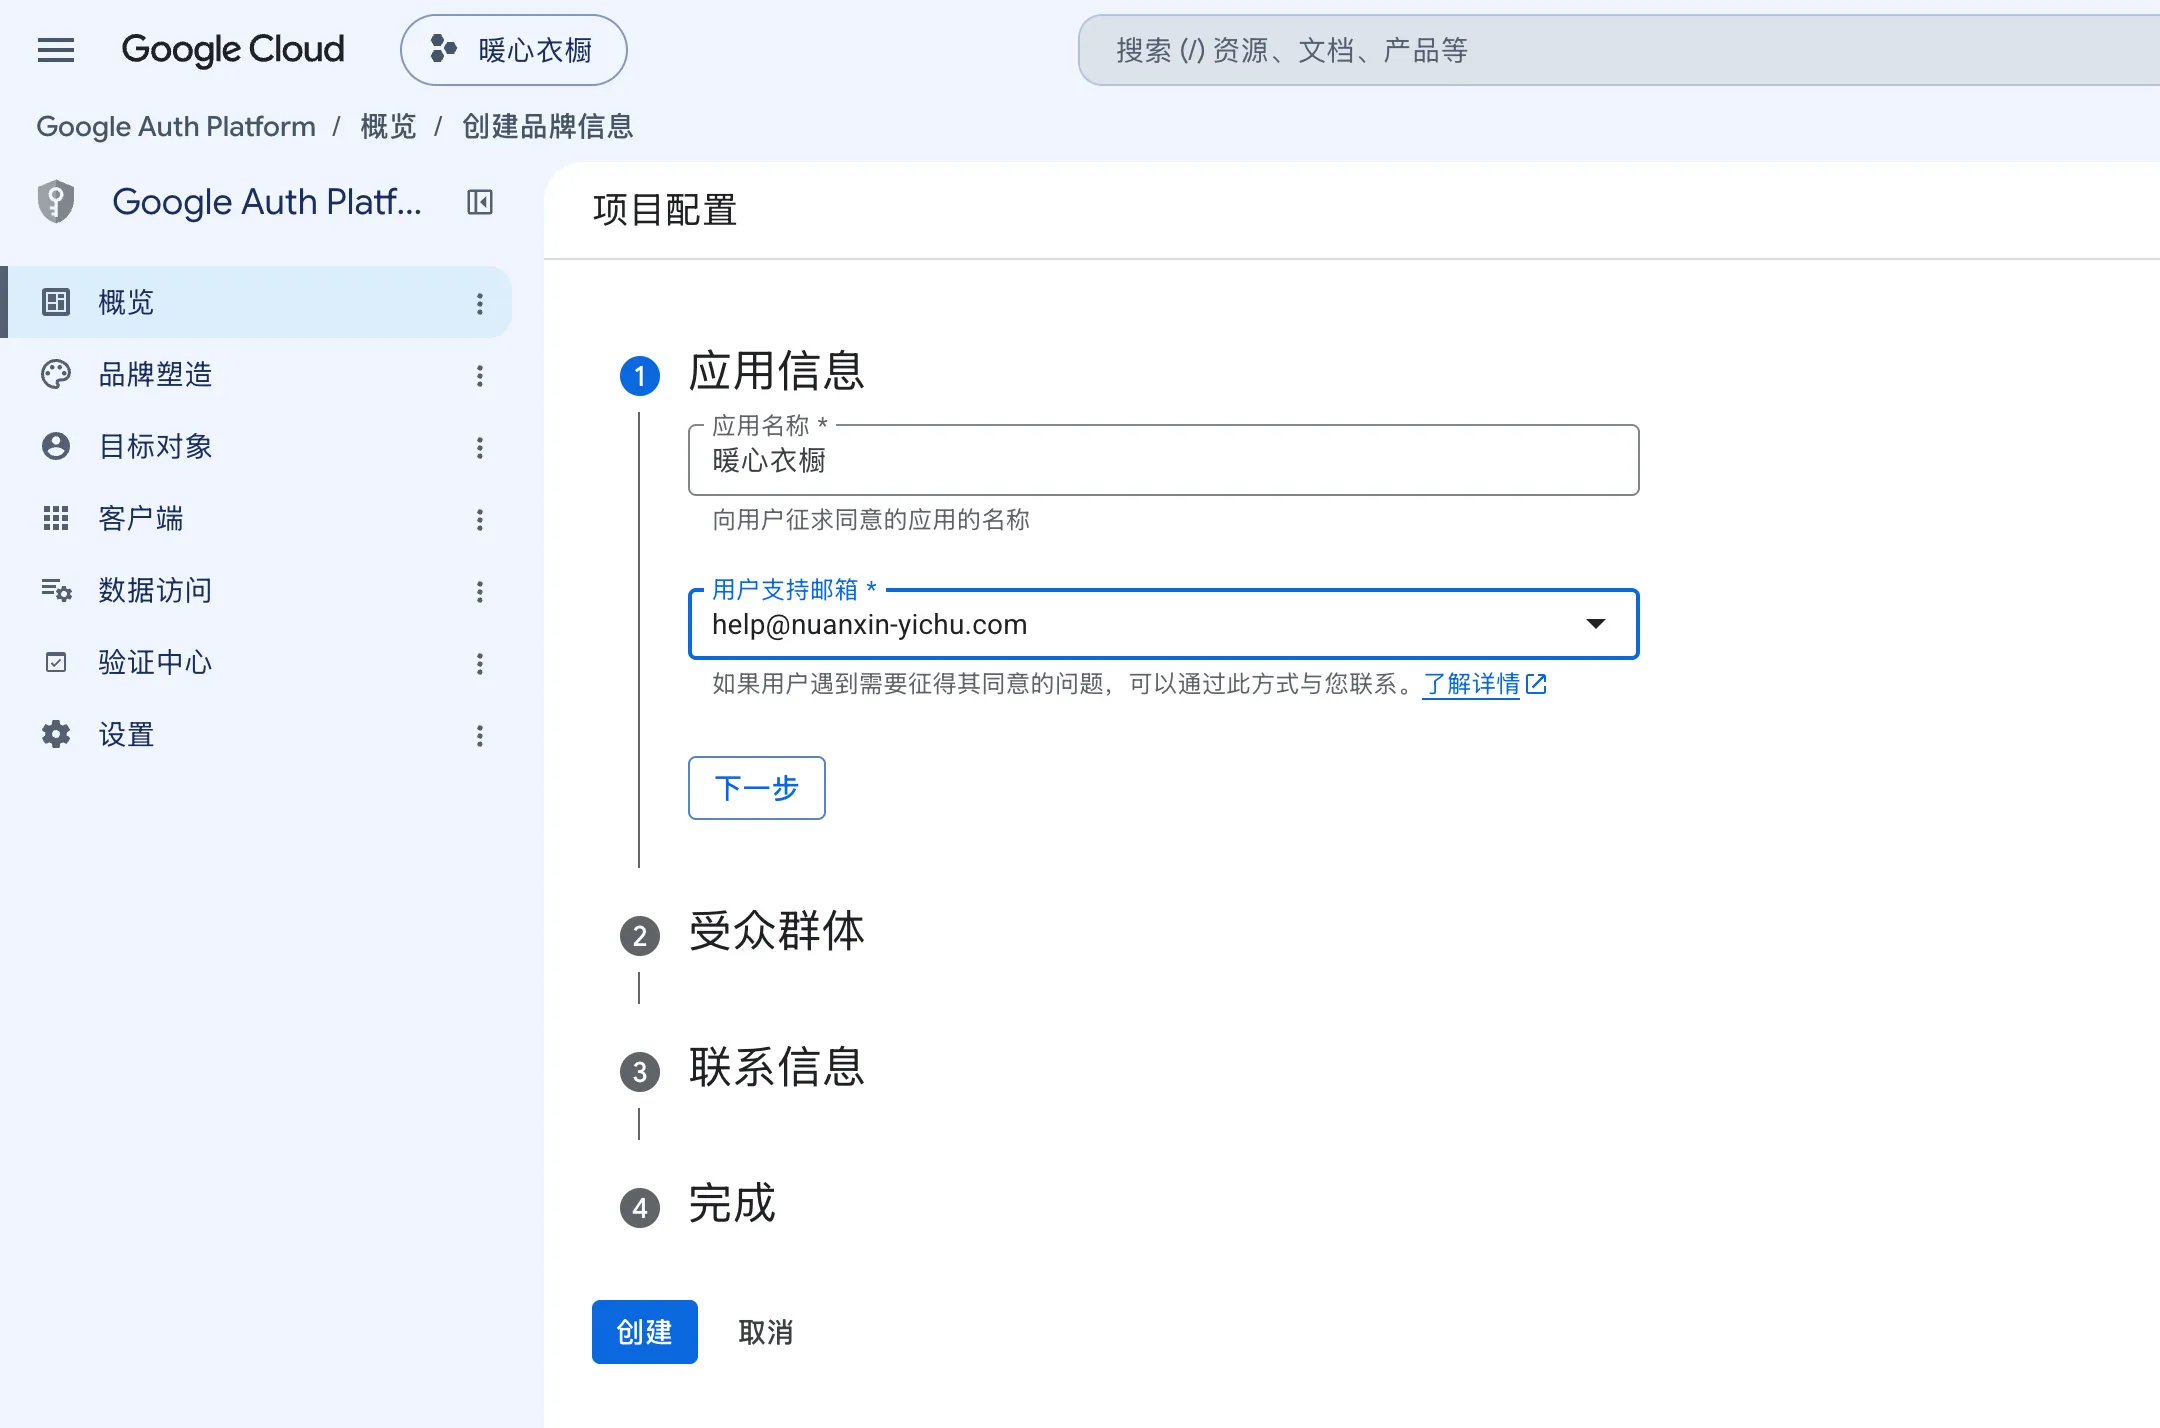The image size is (2160, 1428).
Task: Collapse the sidebar with the panel toggle icon
Action: tap(480, 202)
